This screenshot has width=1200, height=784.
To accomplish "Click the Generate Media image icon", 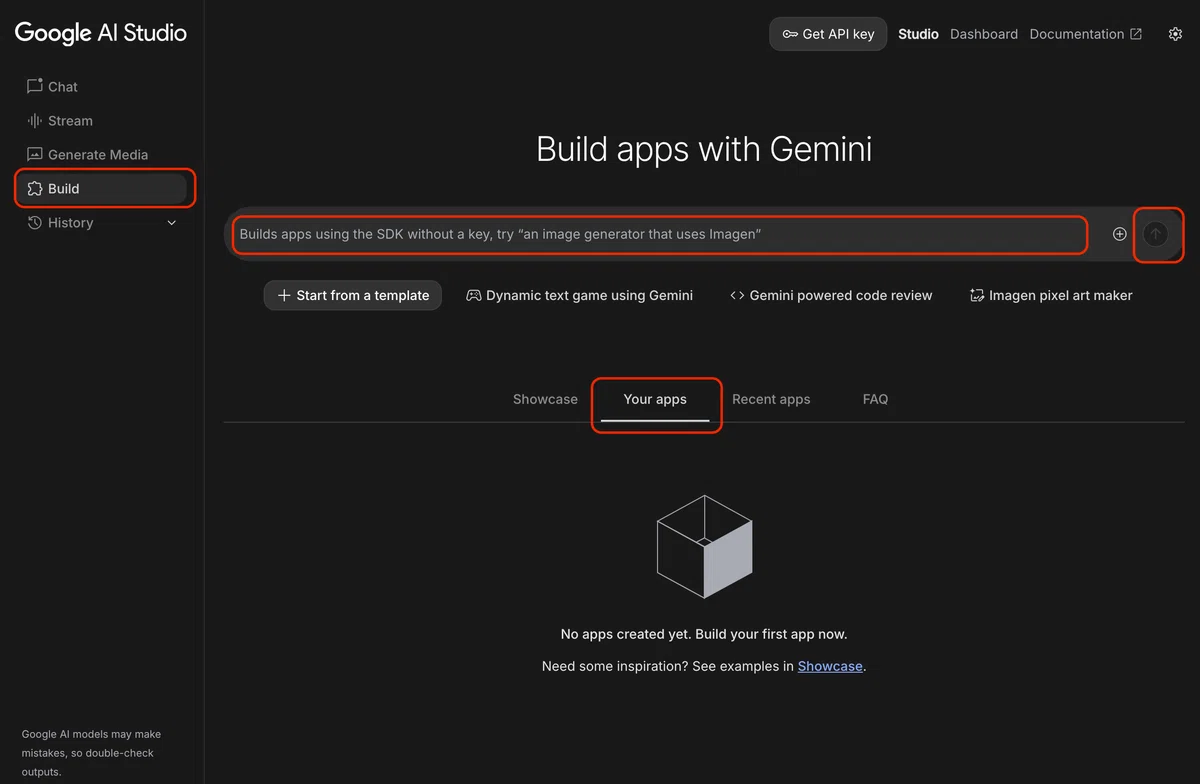I will pos(35,155).
